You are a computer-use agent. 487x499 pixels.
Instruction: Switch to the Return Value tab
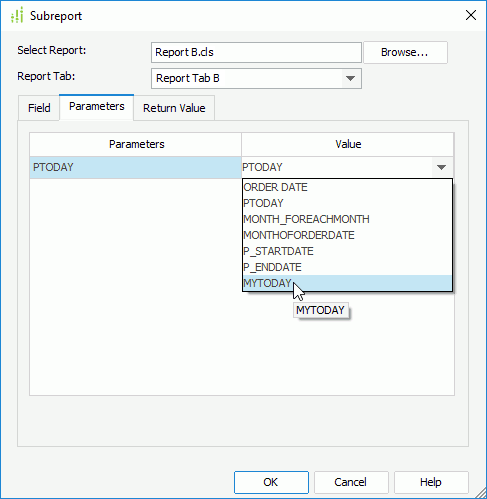pos(174,108)
